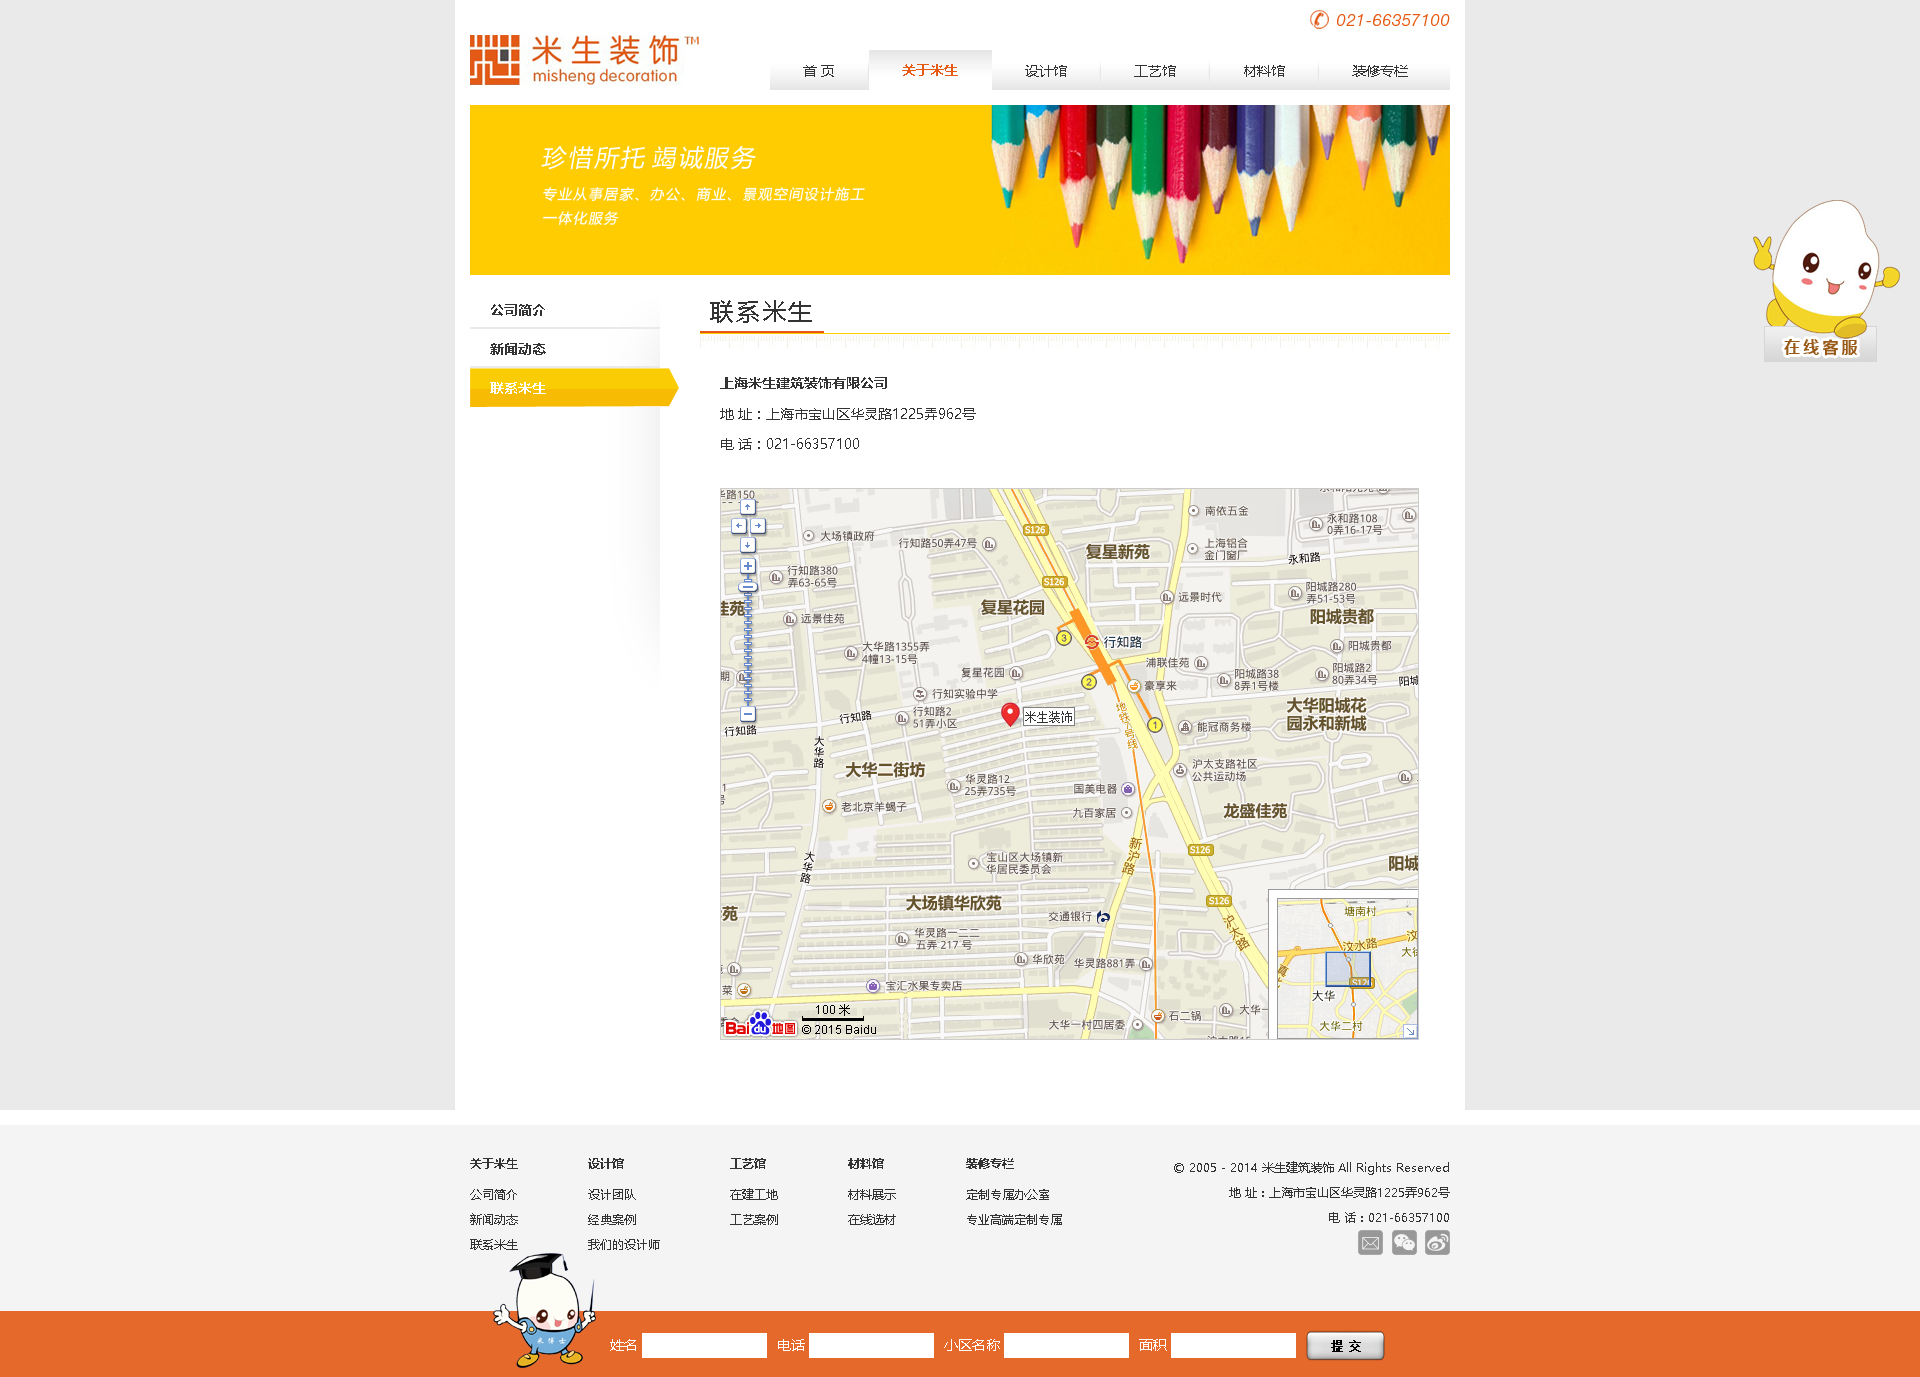Click the red location marker pin

pyautogui.click(x=1010, y=713)
